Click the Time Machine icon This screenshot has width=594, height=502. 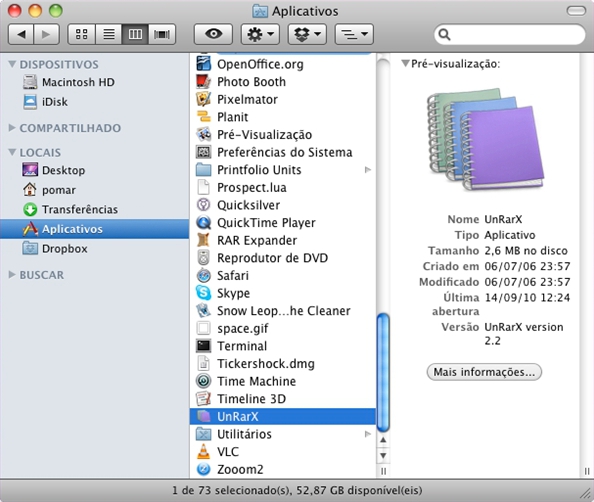[203, 381]
